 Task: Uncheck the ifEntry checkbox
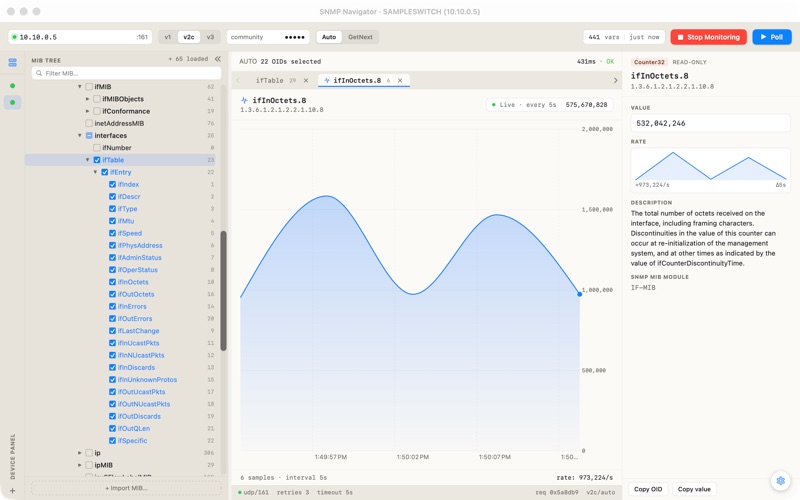(105, 172)
